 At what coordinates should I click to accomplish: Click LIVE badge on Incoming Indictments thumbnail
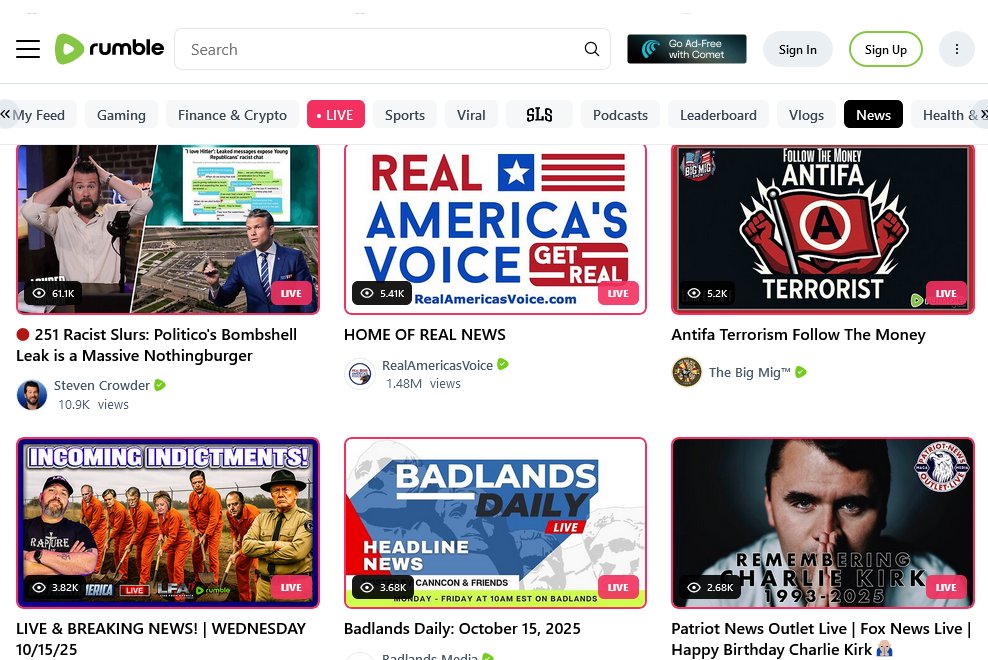[x=290, y=588]
